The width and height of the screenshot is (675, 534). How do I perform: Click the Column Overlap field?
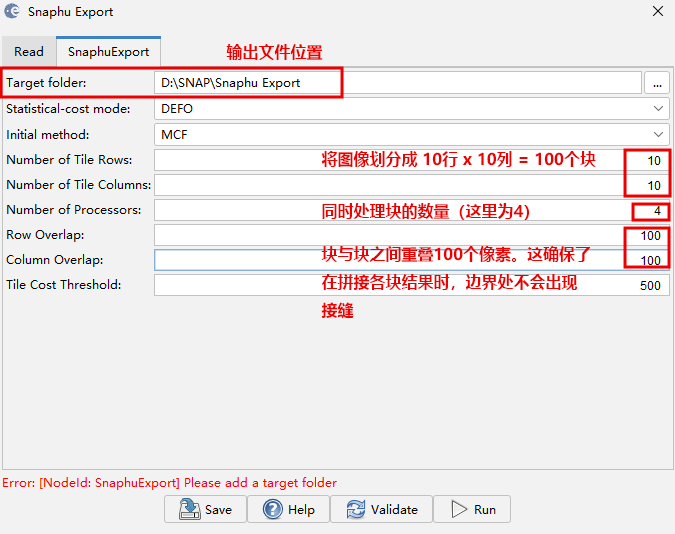[x=412, y=260]
